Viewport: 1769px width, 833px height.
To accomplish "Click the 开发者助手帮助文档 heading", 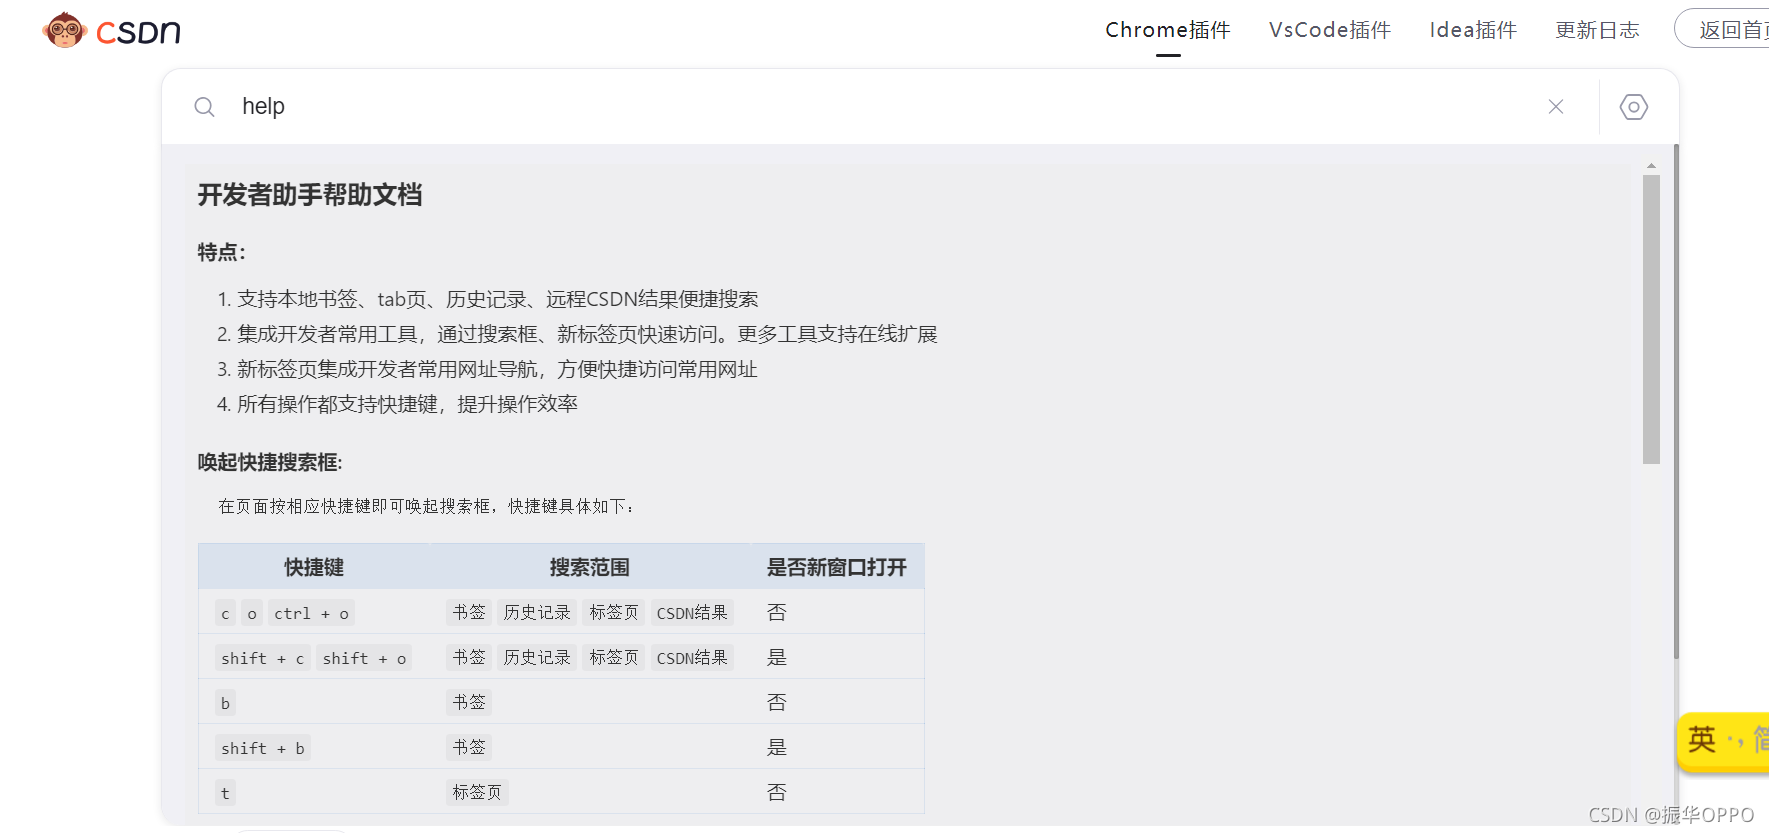I will tap(310, 195).
